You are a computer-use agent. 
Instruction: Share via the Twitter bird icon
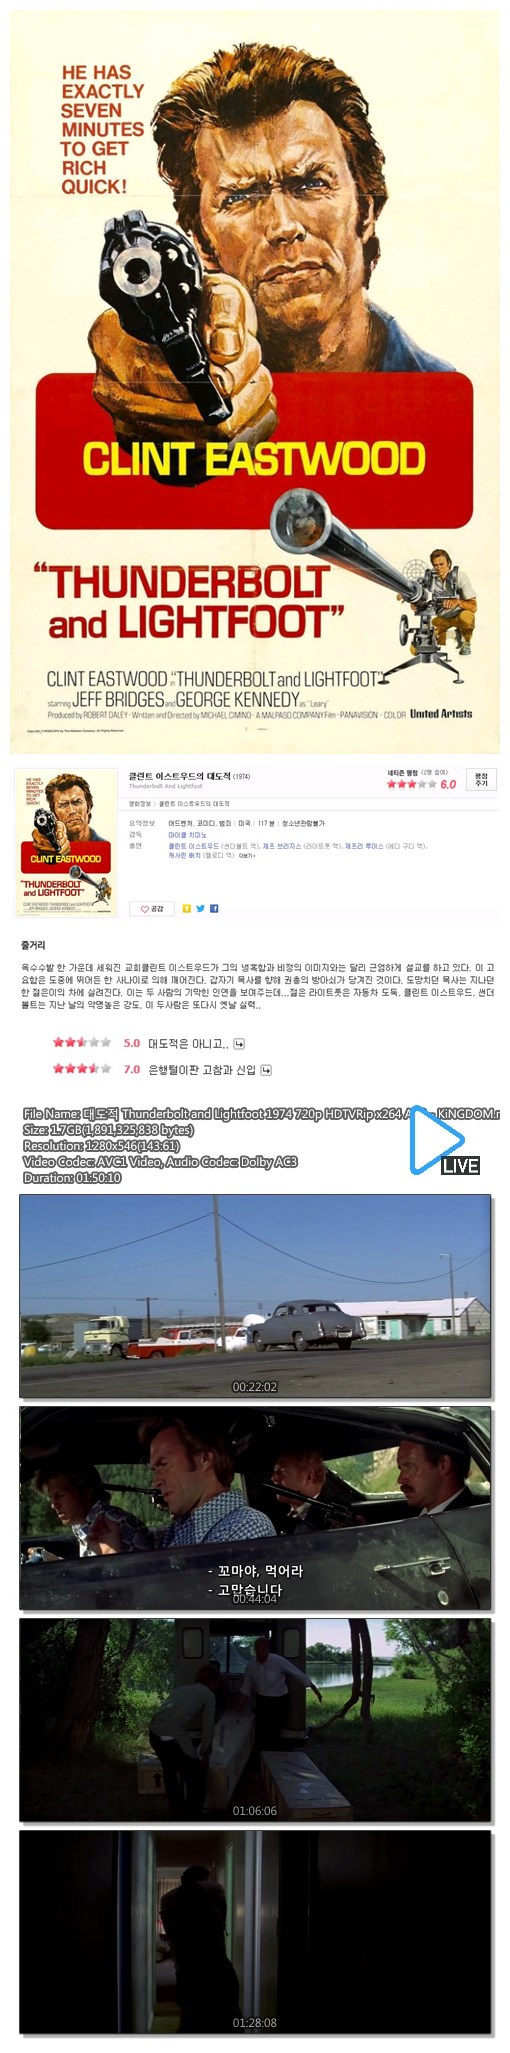tap(200, 908)
